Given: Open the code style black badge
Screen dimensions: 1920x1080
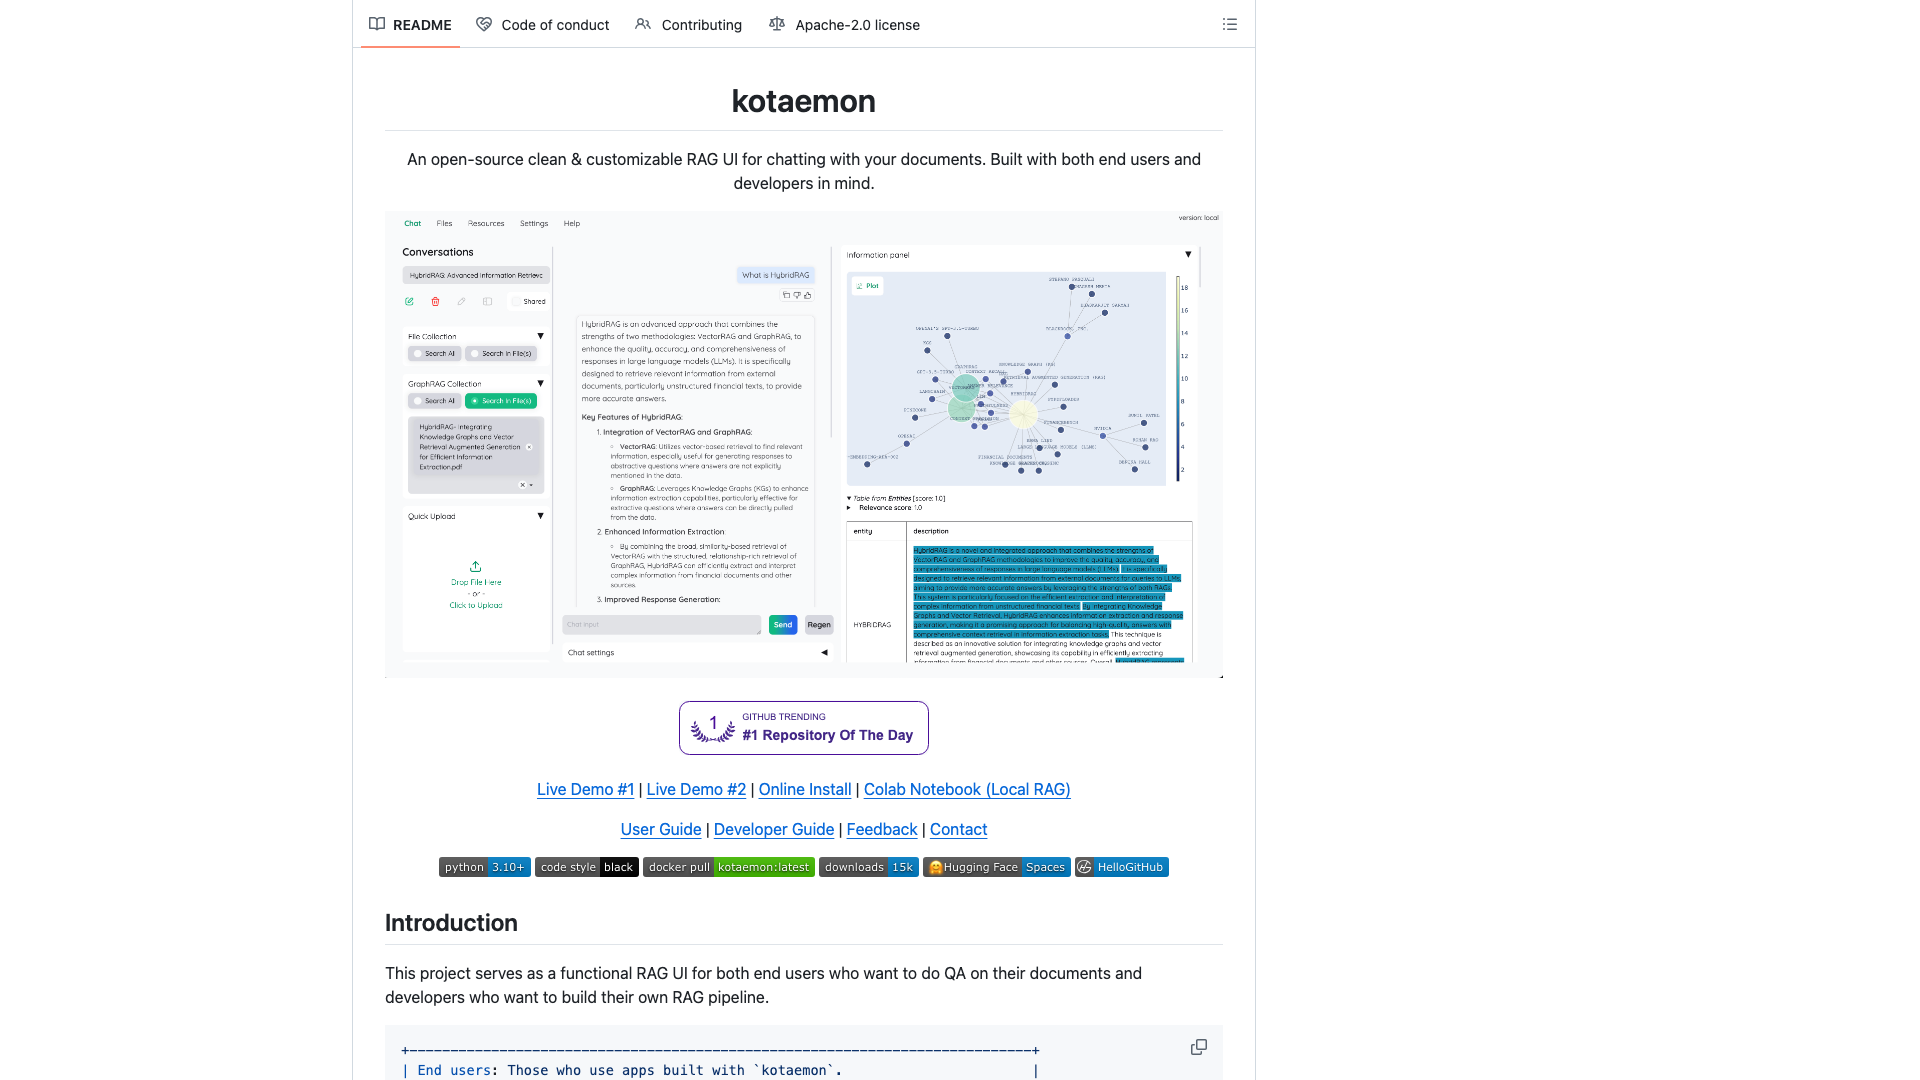Looking at the screenshot, I should pyautogui.click(x=586, y=867).
